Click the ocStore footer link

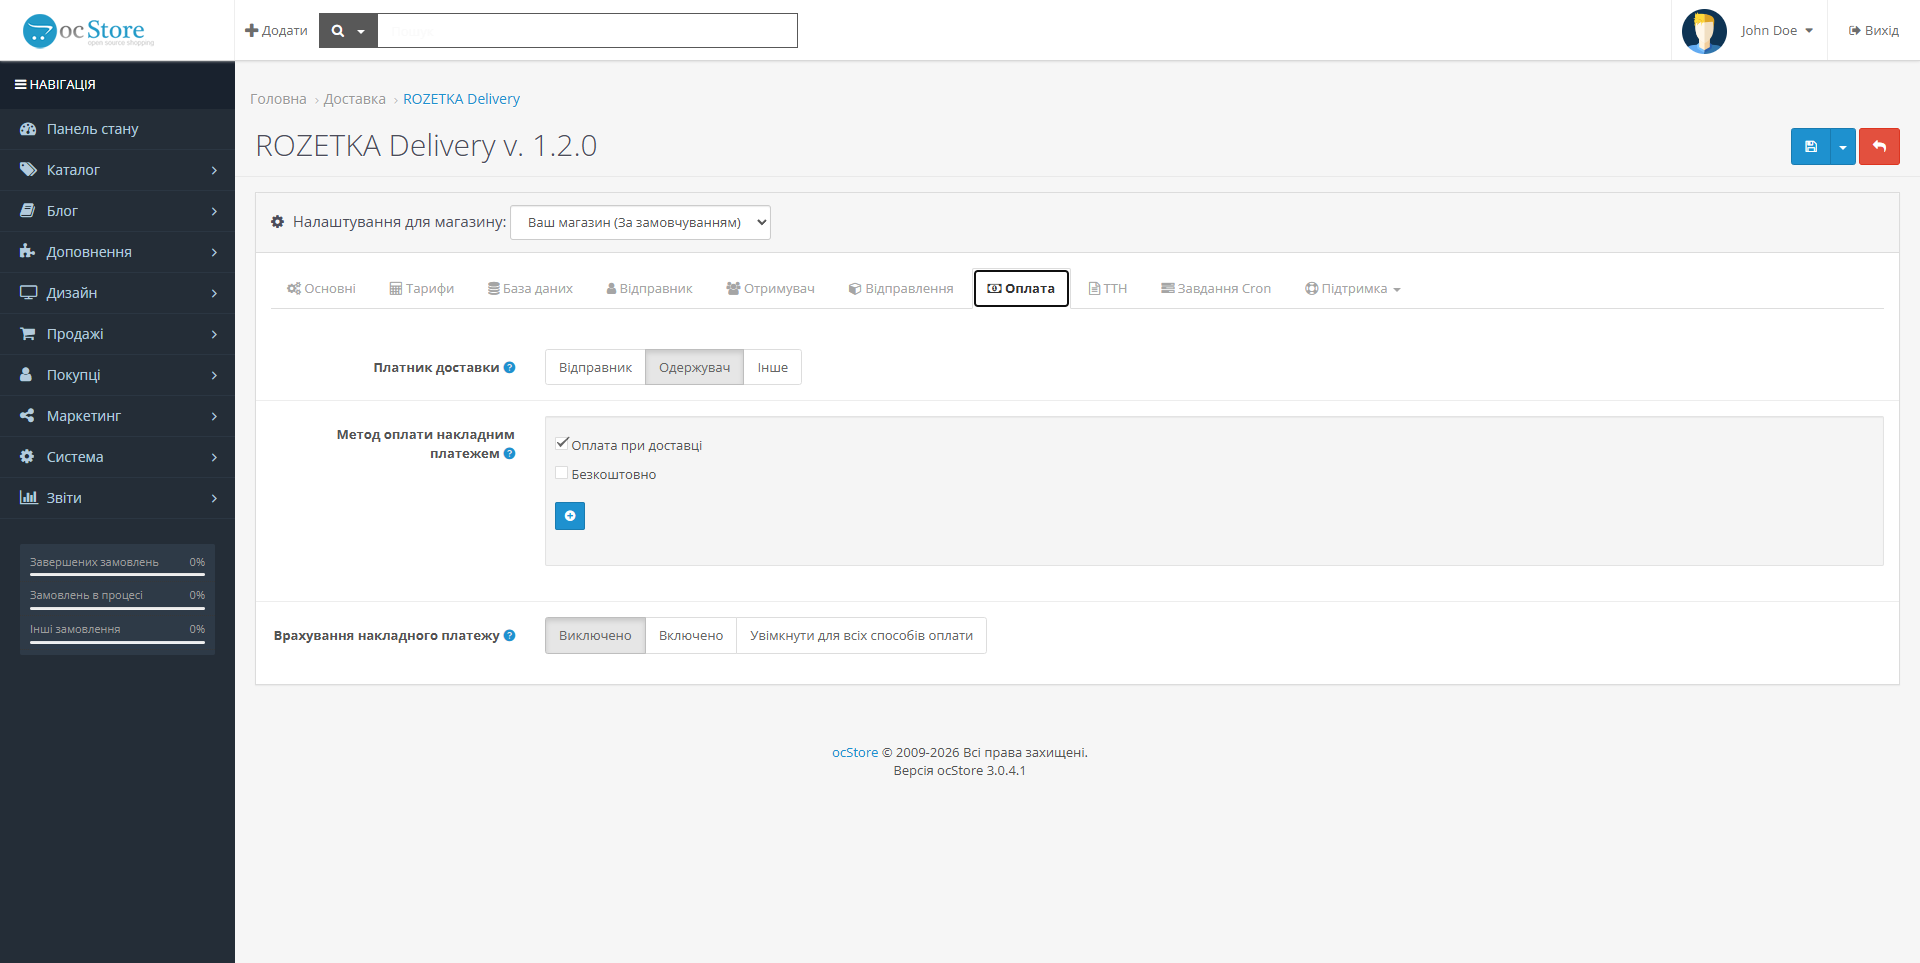855,752
